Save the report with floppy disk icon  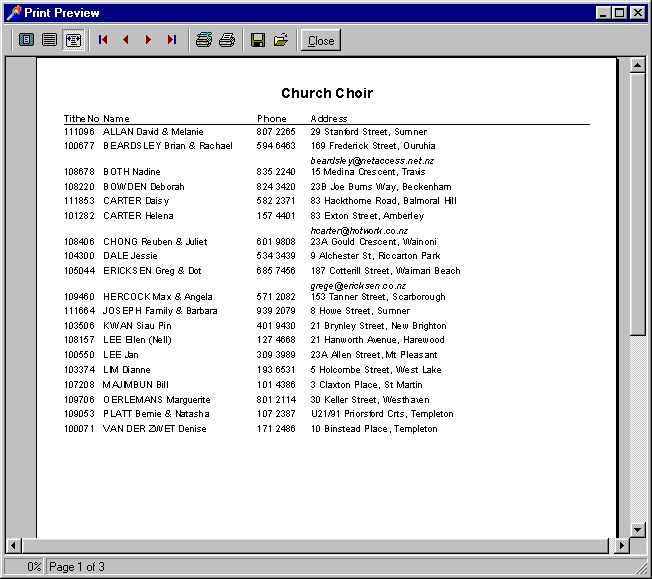pos(258,40)
